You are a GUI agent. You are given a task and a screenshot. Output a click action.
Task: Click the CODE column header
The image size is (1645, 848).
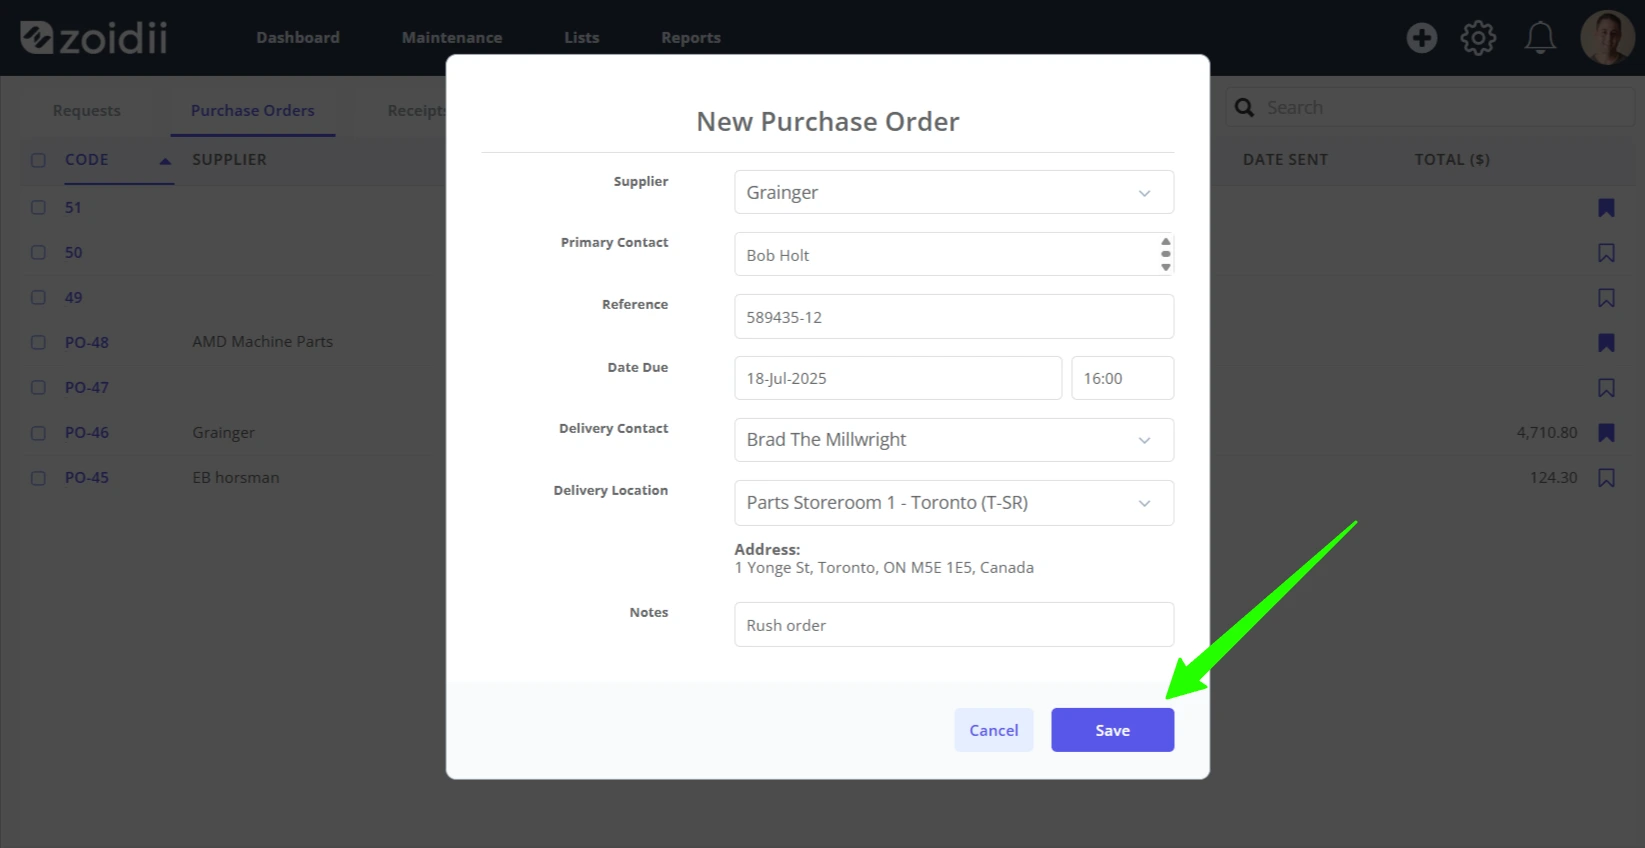(87, 160)
